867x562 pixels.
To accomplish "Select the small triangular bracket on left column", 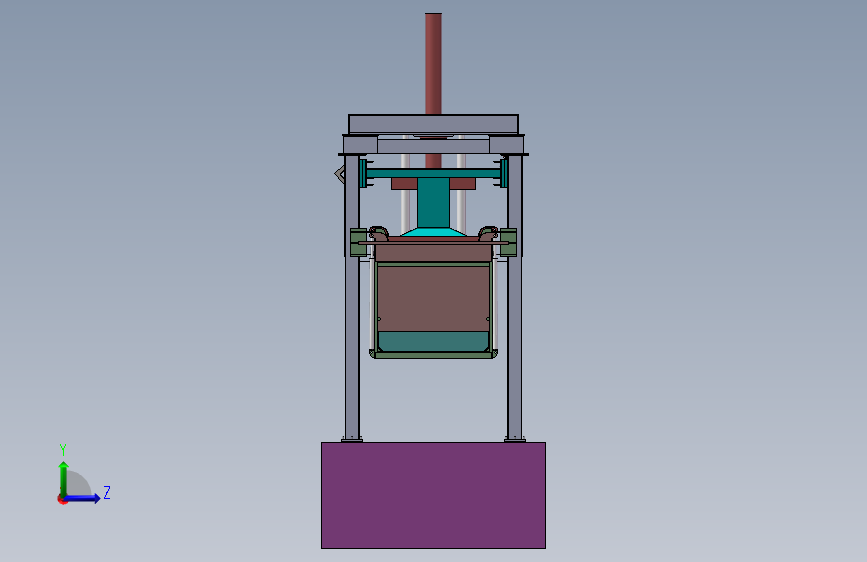I will (340, 174).
